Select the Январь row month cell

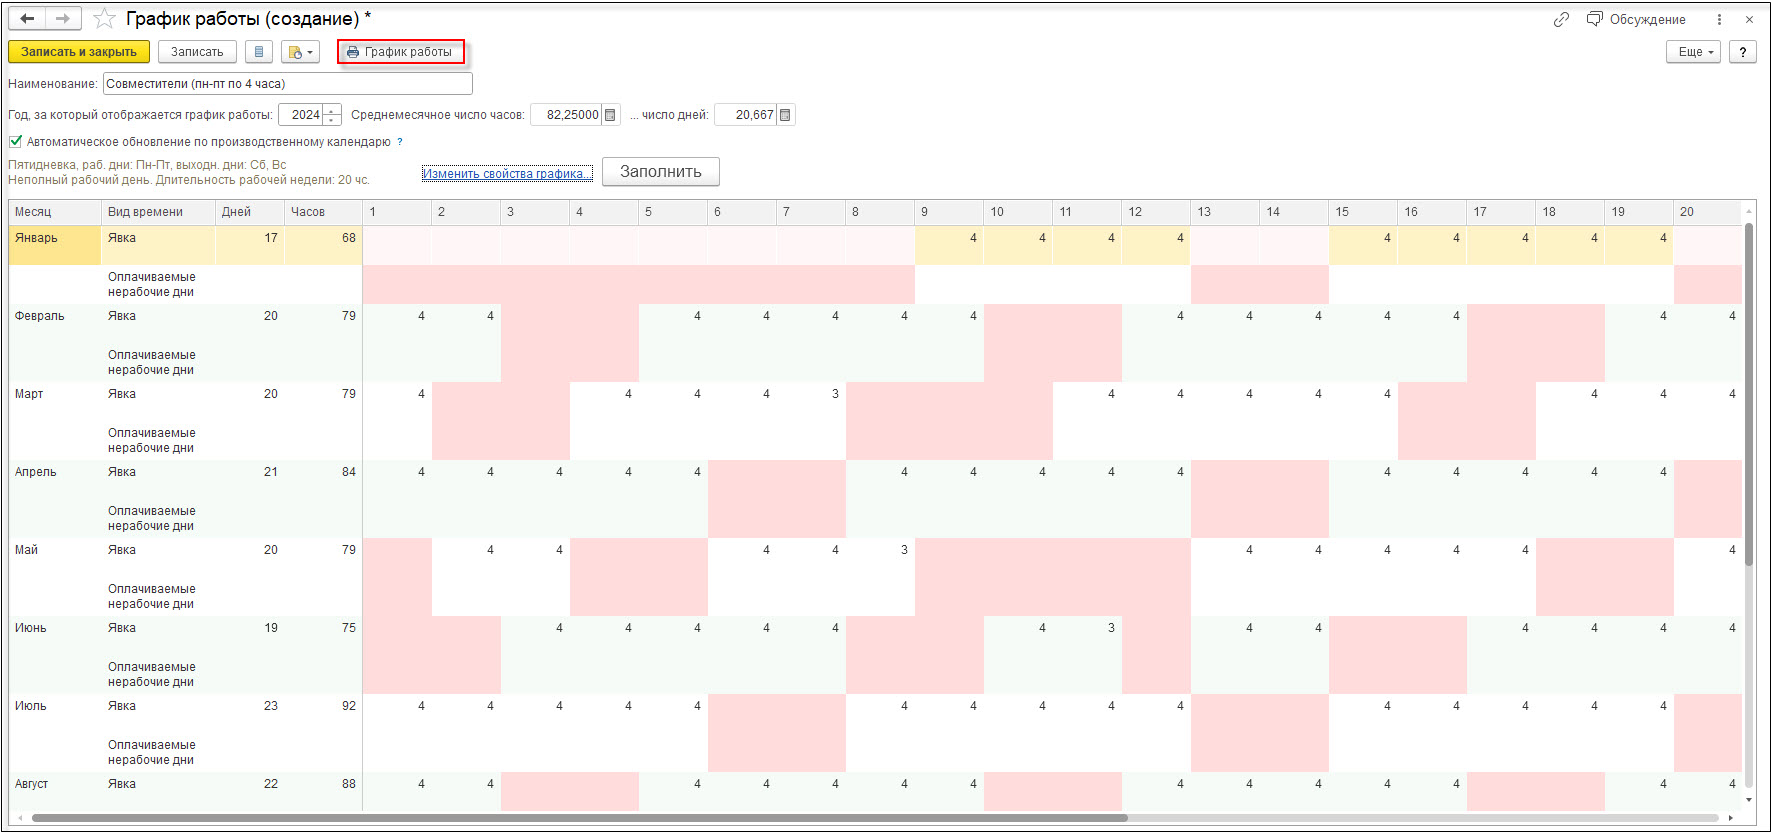pos(55,245)
